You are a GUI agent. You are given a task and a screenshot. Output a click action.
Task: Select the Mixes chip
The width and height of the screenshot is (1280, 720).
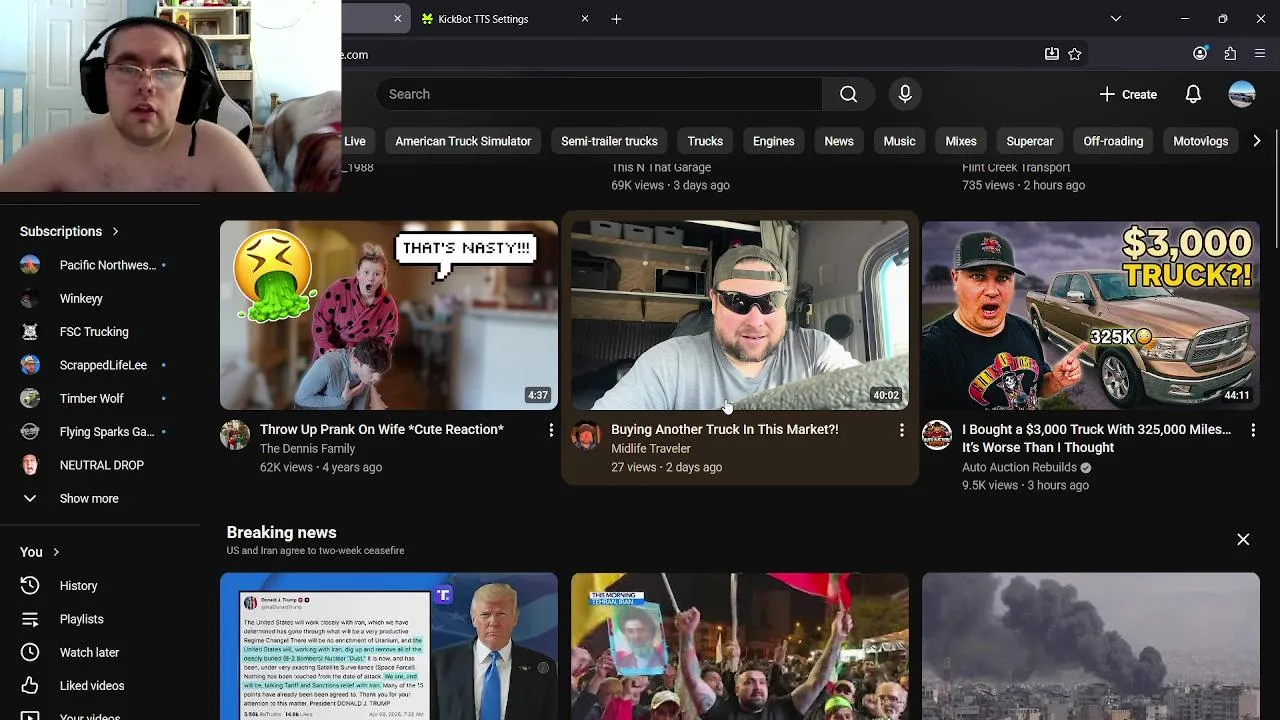pyautogui.click(x=961, y=141)
